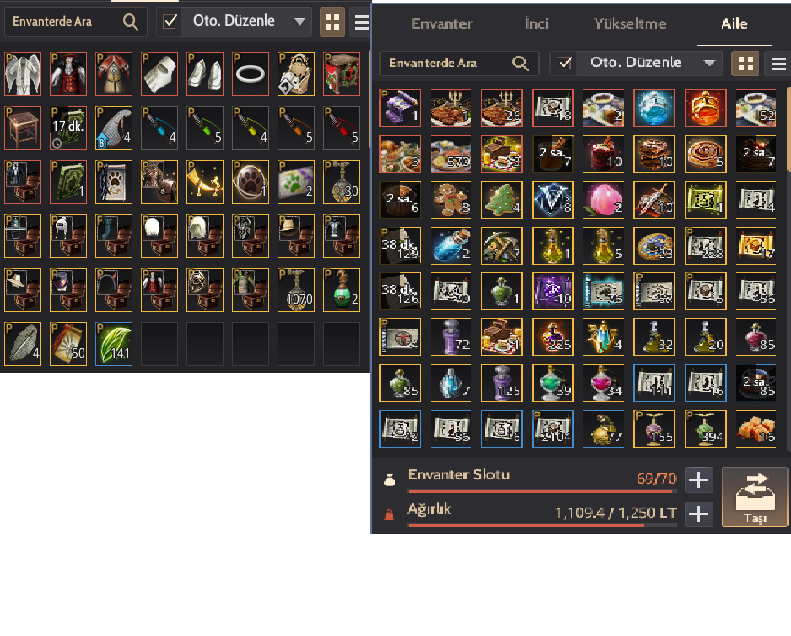The width and height of the screenshot is (791, 636).
Task: Click the blue potion bottle item
Action: 451,246
